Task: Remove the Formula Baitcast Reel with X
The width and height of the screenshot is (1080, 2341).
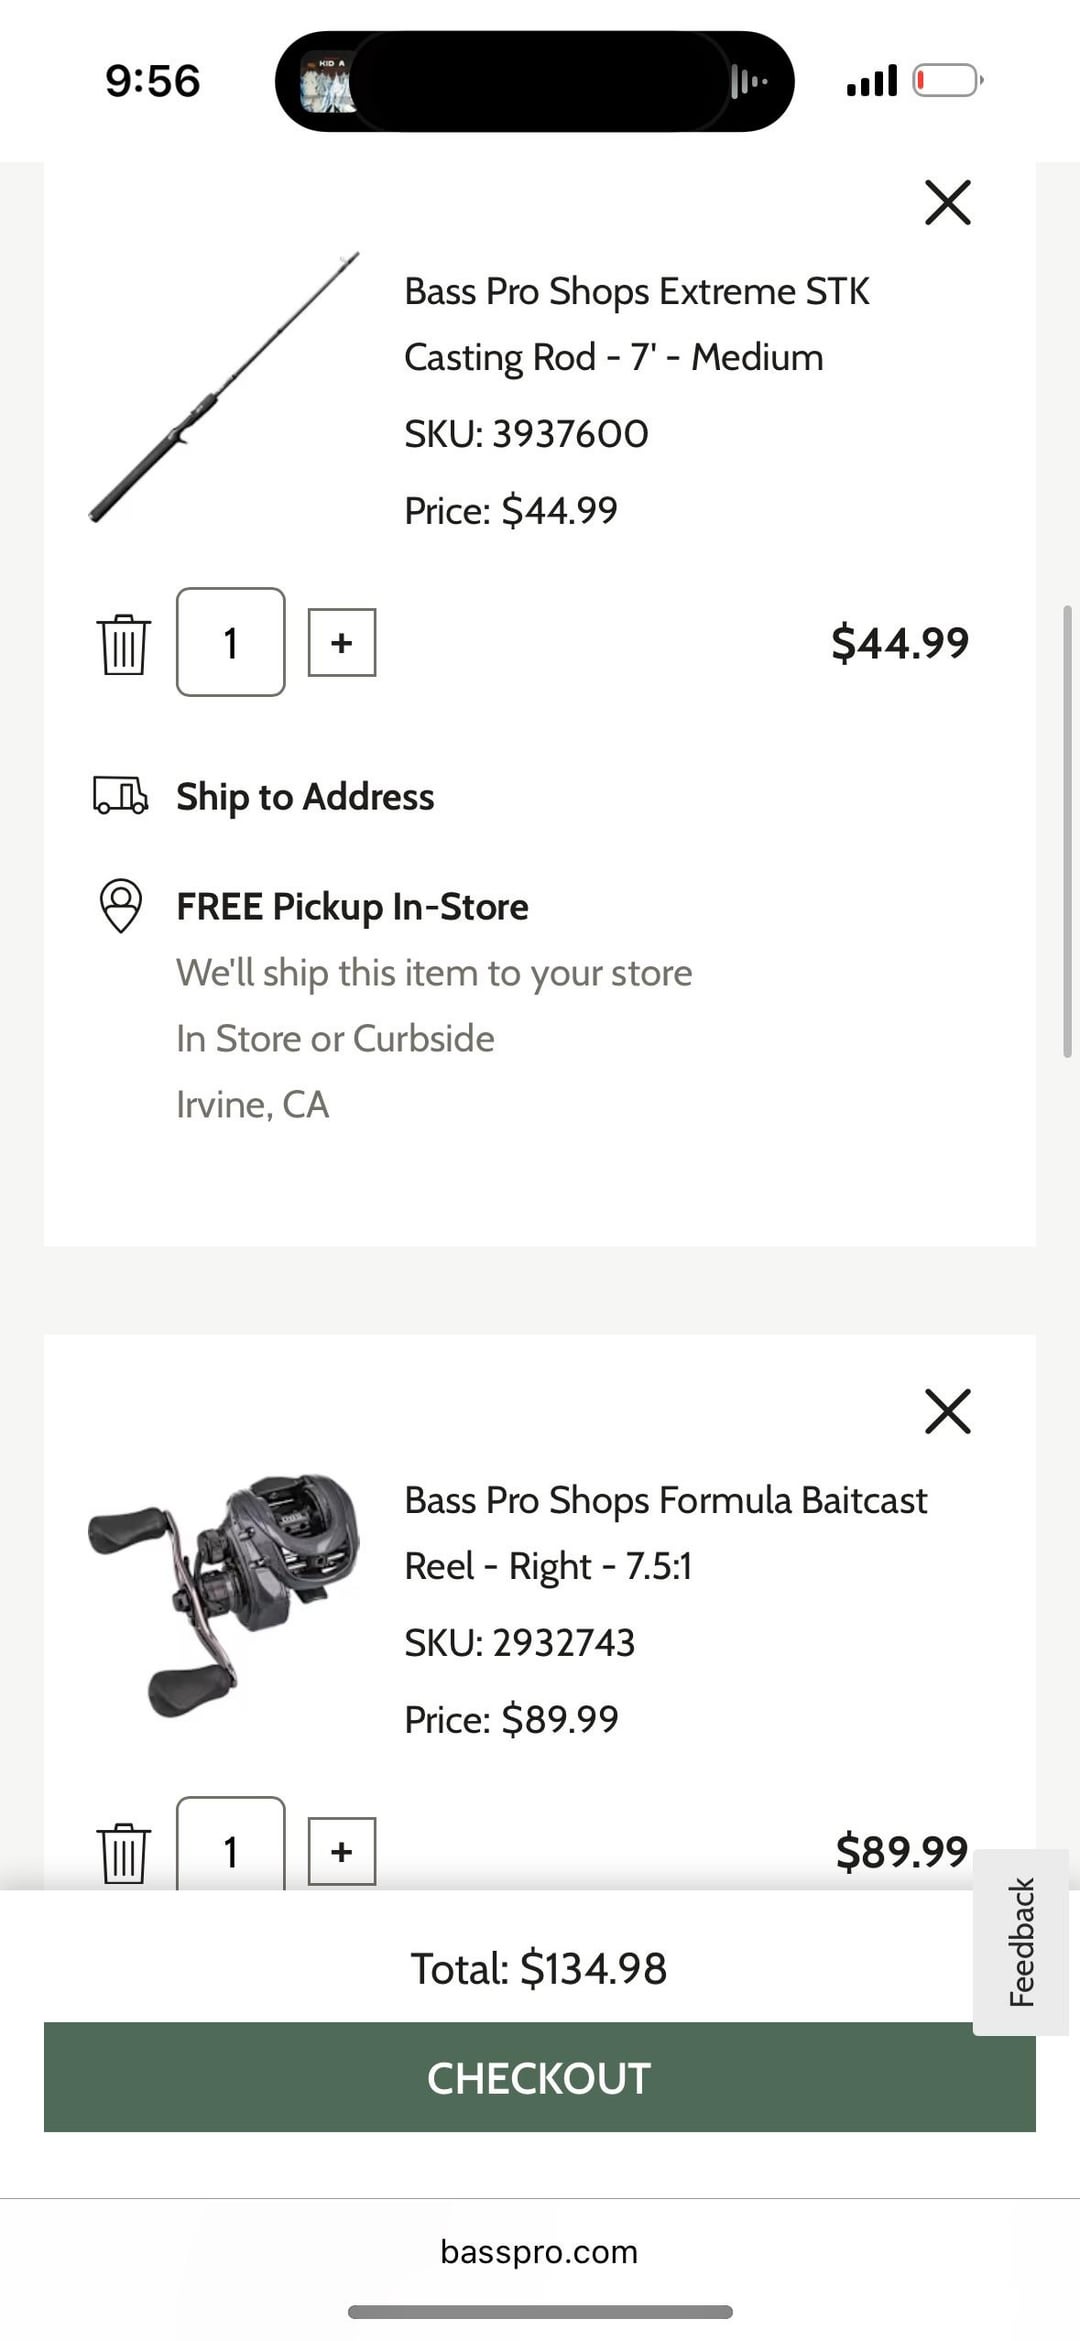Action: pos(947,1411)
